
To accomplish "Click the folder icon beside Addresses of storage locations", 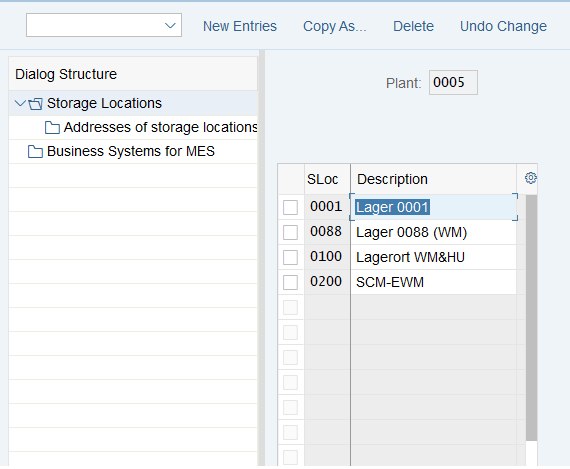I will tap(52, 128).
